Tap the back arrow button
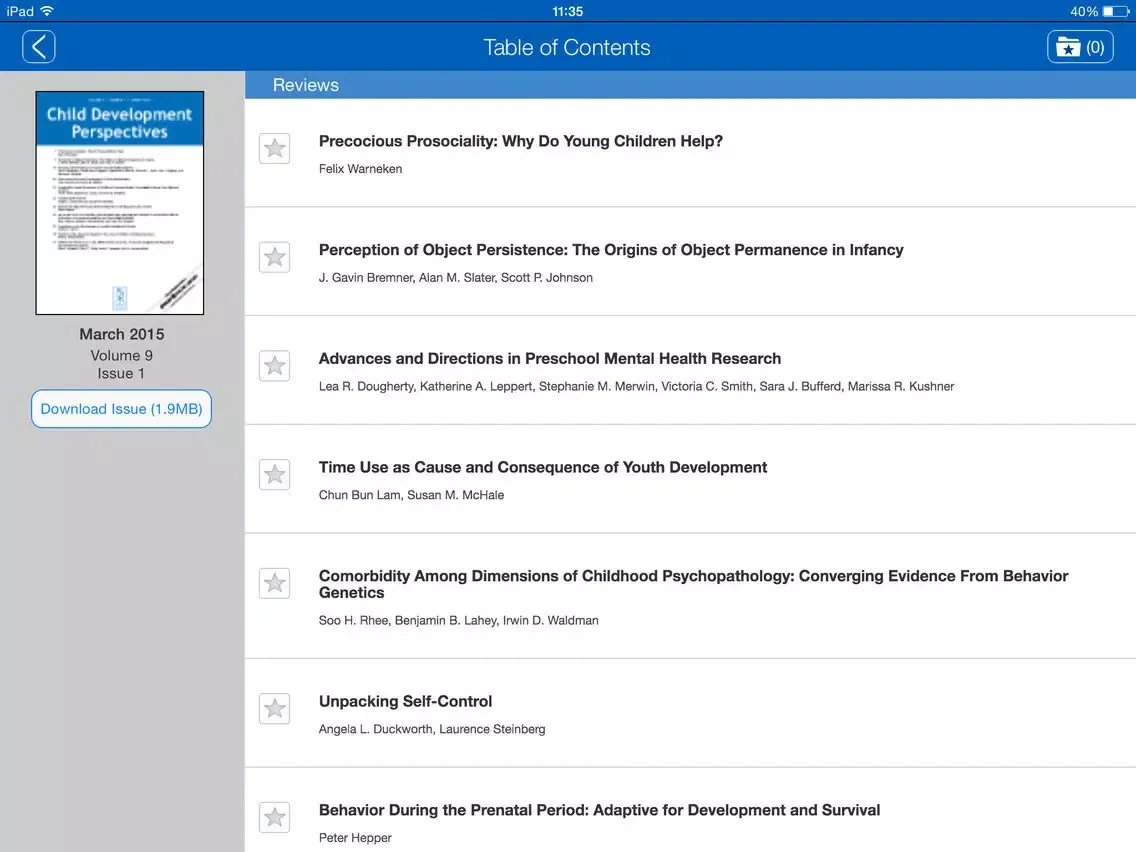The width and height of the screenshot is (1136, 852). 38,47
